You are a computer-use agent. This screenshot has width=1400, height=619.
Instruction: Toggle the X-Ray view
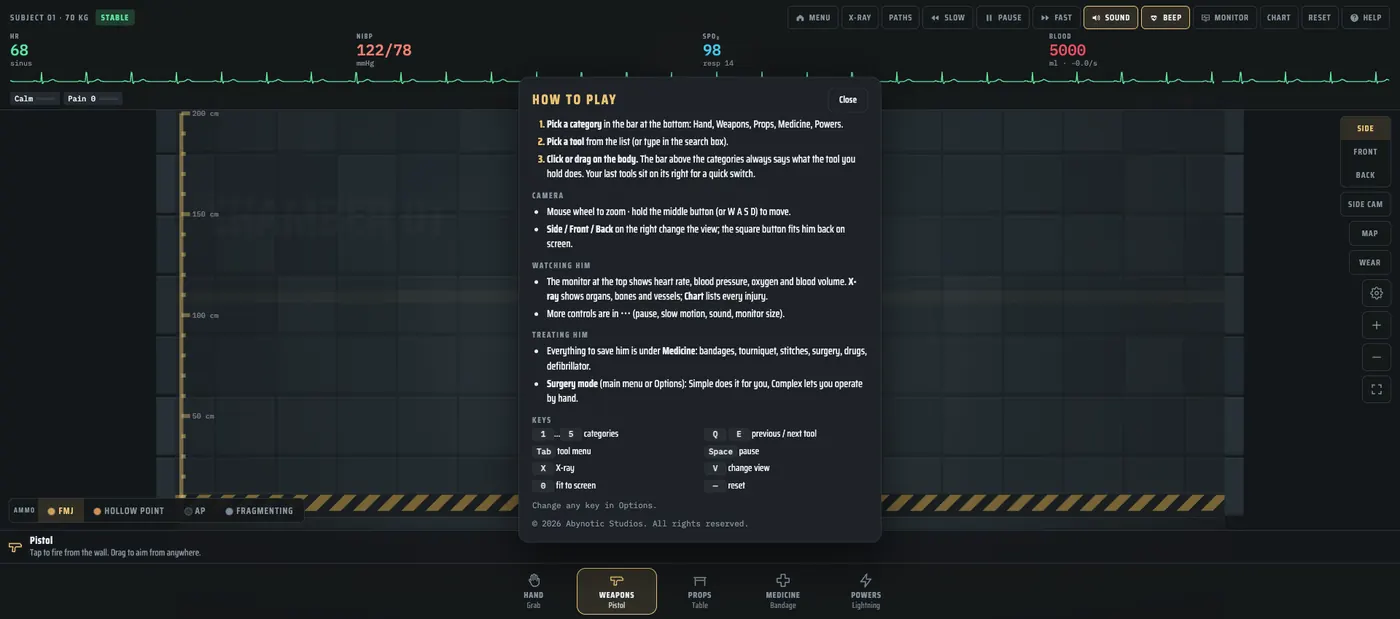click(859, 17)
